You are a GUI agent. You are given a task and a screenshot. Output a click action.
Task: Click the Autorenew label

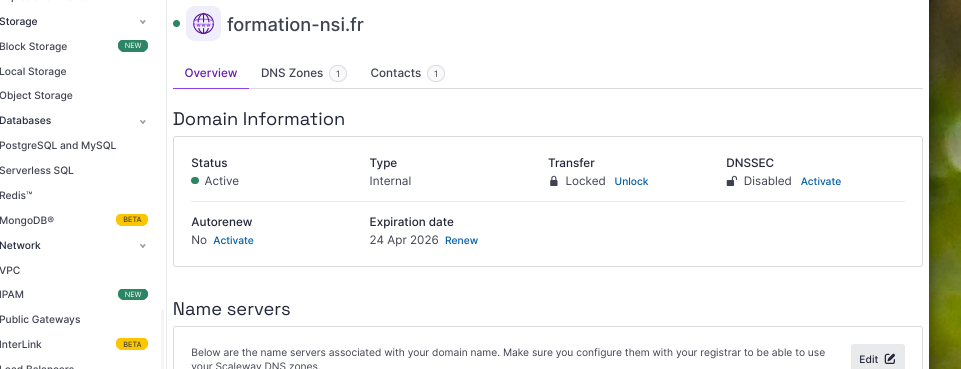pos(222,222)
